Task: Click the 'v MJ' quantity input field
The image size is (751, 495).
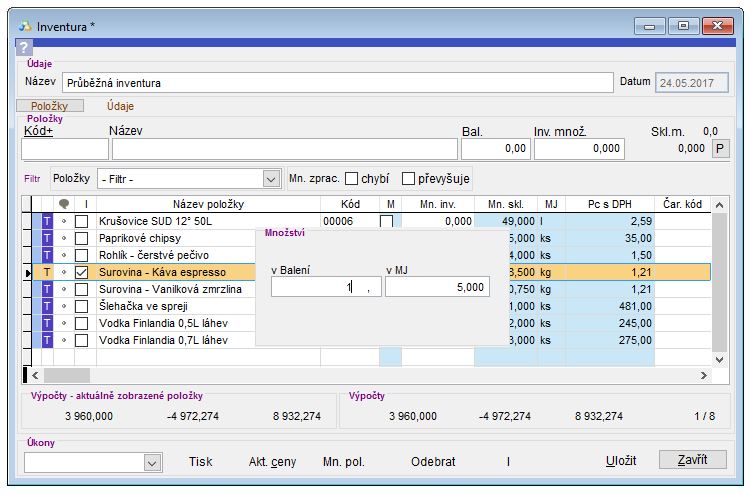Action: point(436,287)
